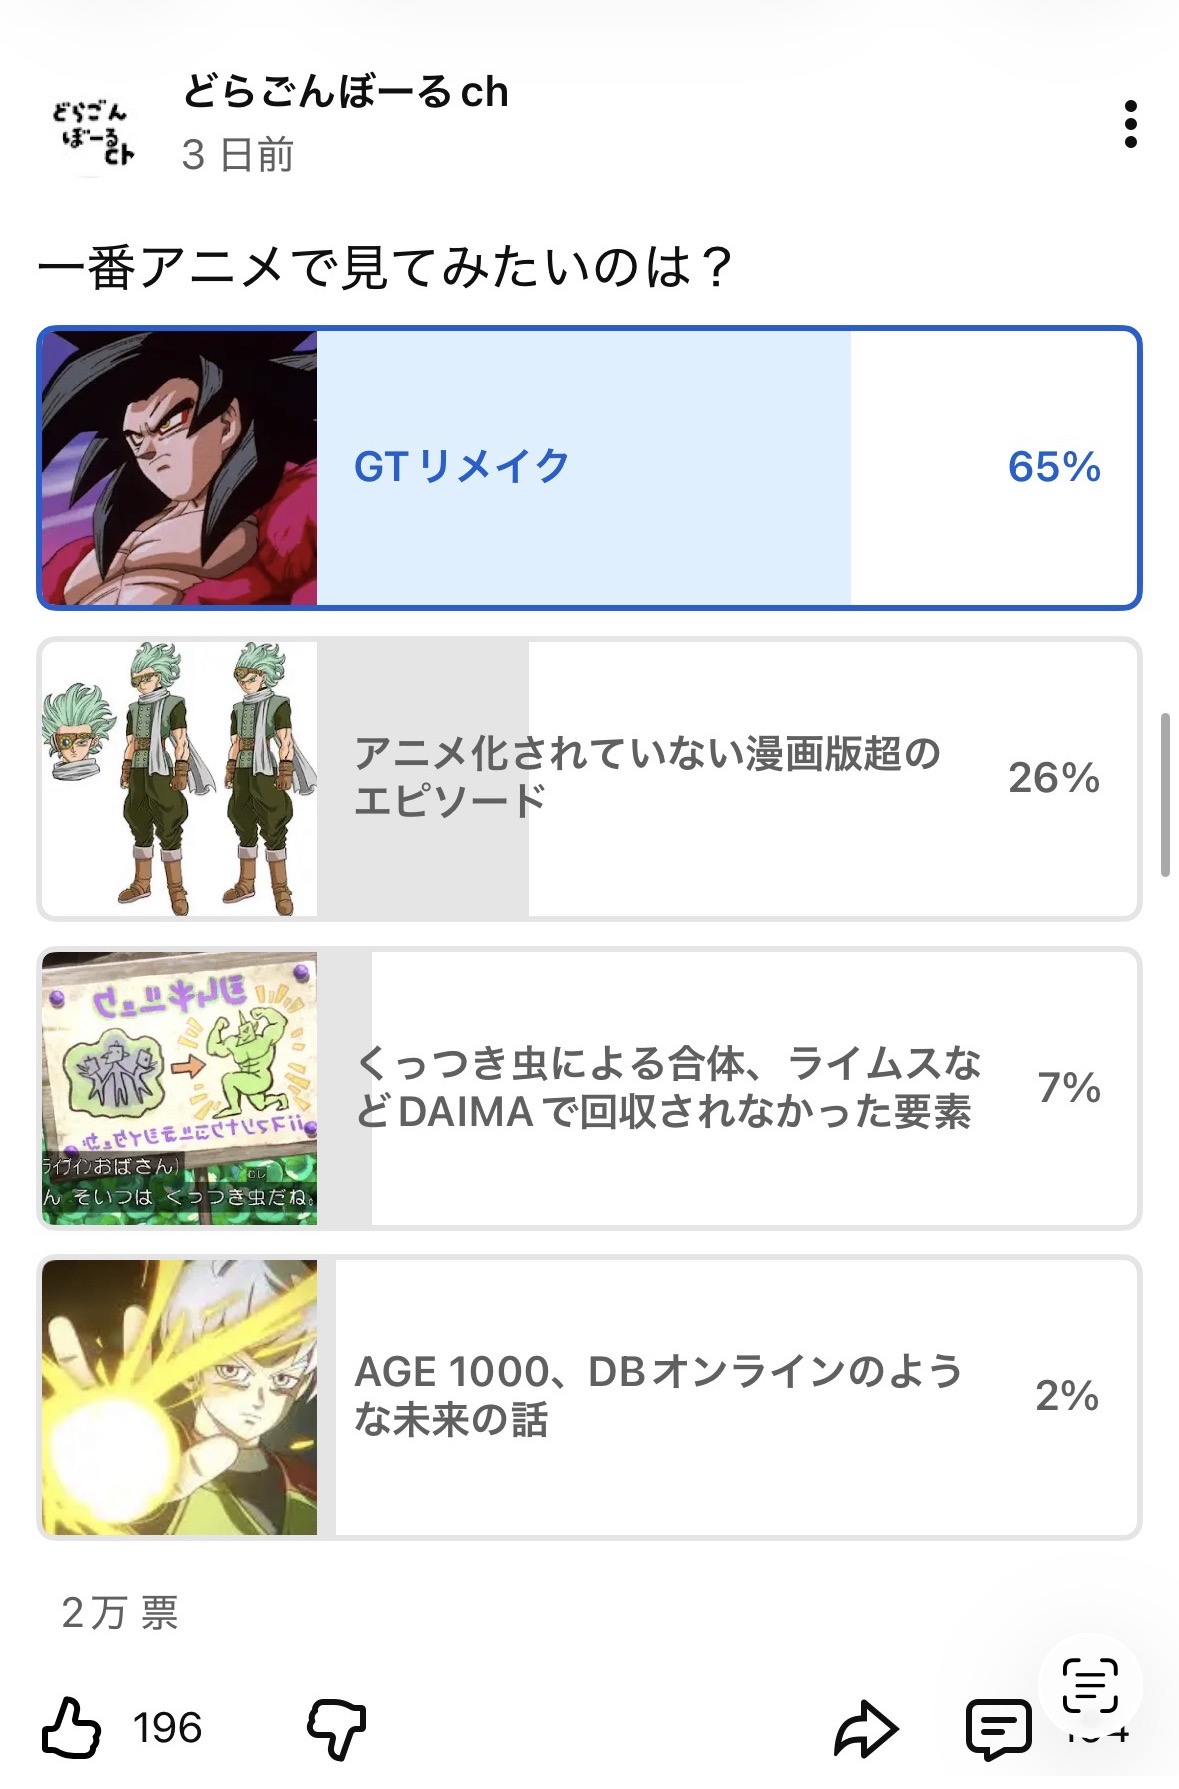The image size is (1179, 1789).
Task: Tap the 2万票 vote count text
Action: tap(120, 1612)
